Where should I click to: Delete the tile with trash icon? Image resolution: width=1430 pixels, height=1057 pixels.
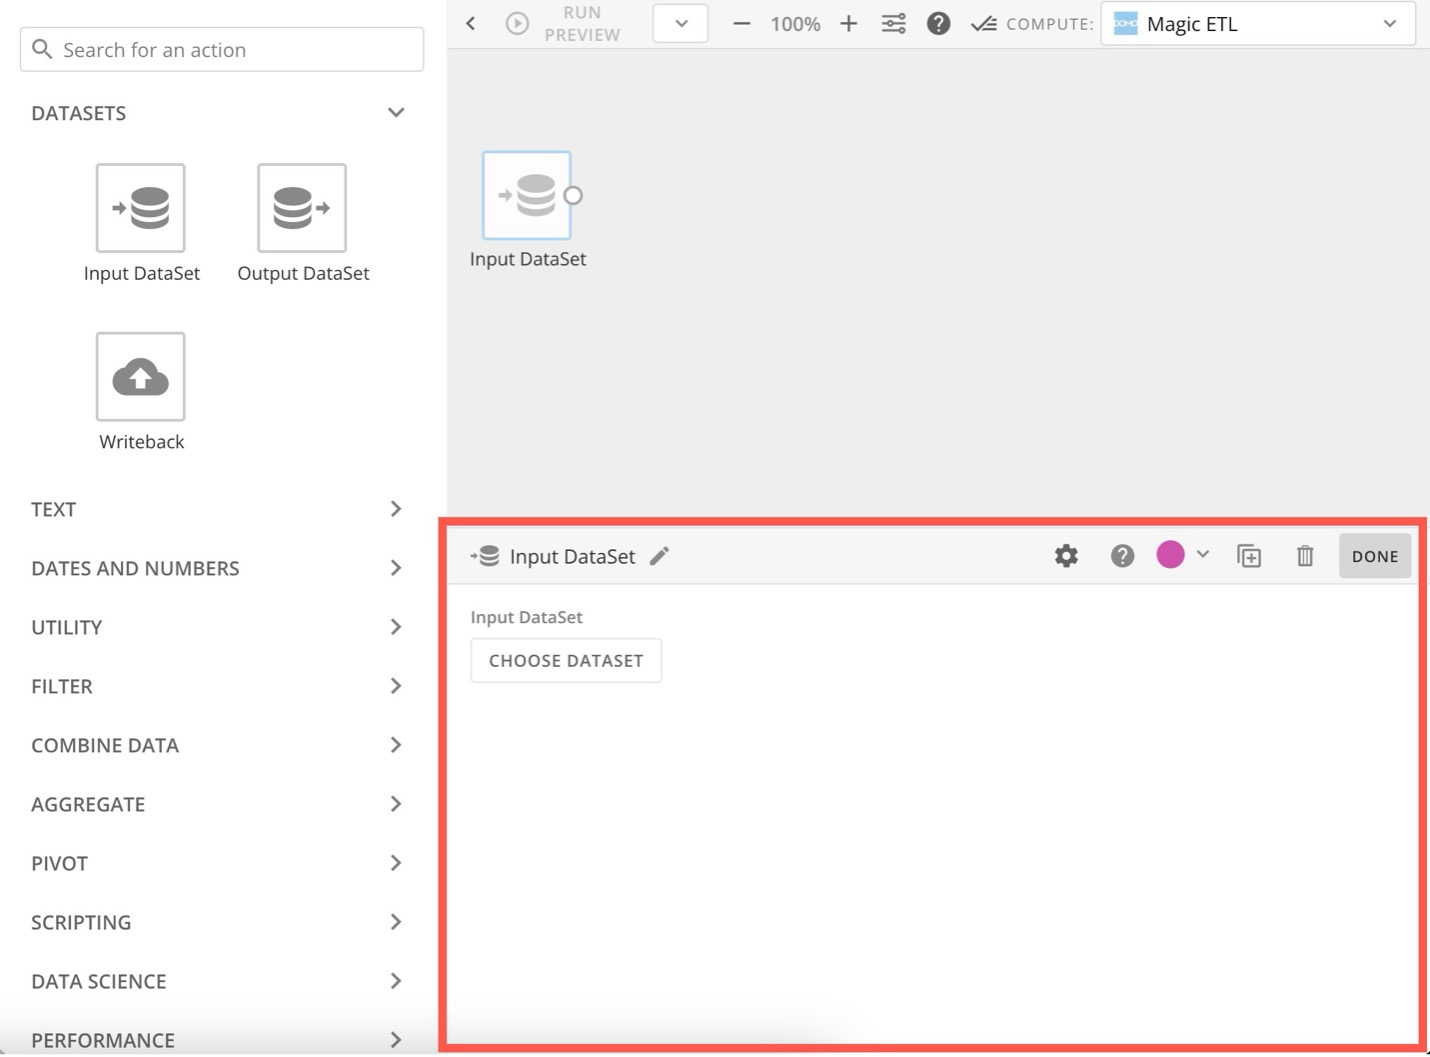(1305, 556)
